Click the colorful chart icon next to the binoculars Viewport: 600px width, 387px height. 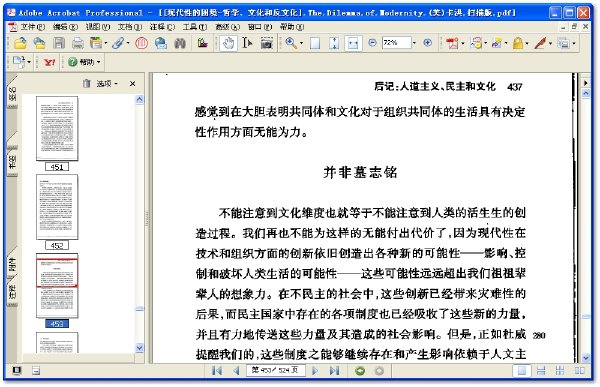click(x=203, y=43)
